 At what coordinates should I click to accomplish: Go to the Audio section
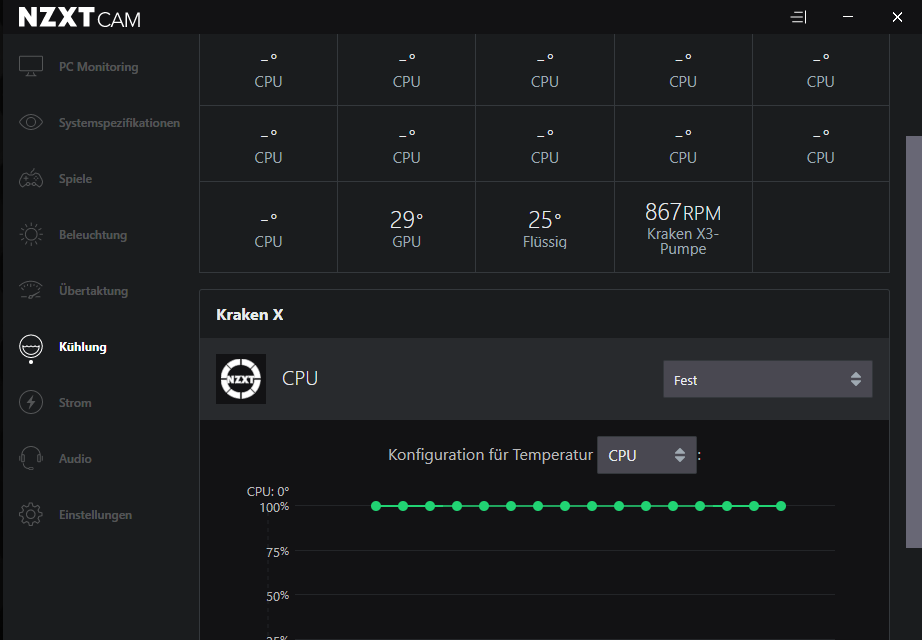coord(75,459)
